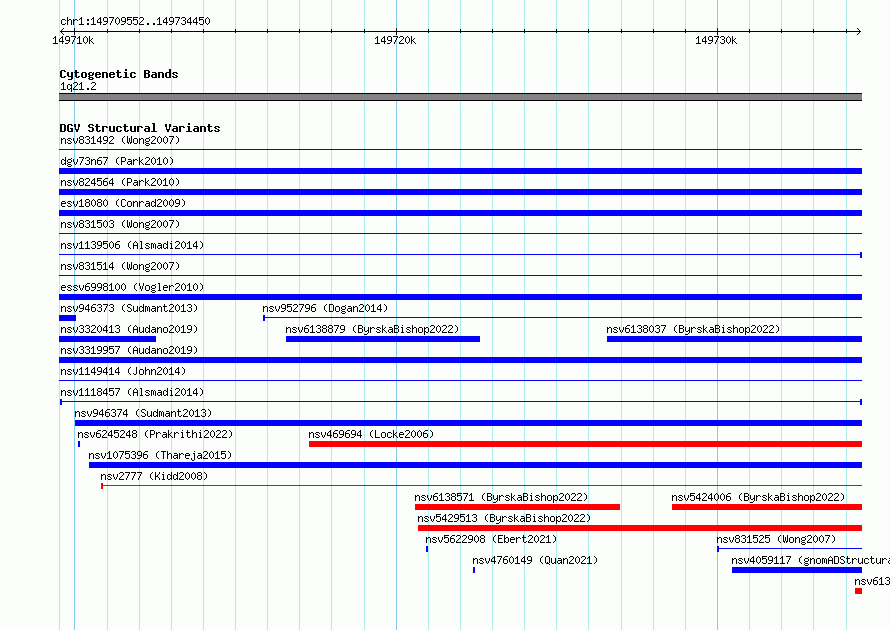Click the 1q21.2 cytogenetic band bar
The width and height of the screenshot is (890, 630).
[x=460, y=97]
